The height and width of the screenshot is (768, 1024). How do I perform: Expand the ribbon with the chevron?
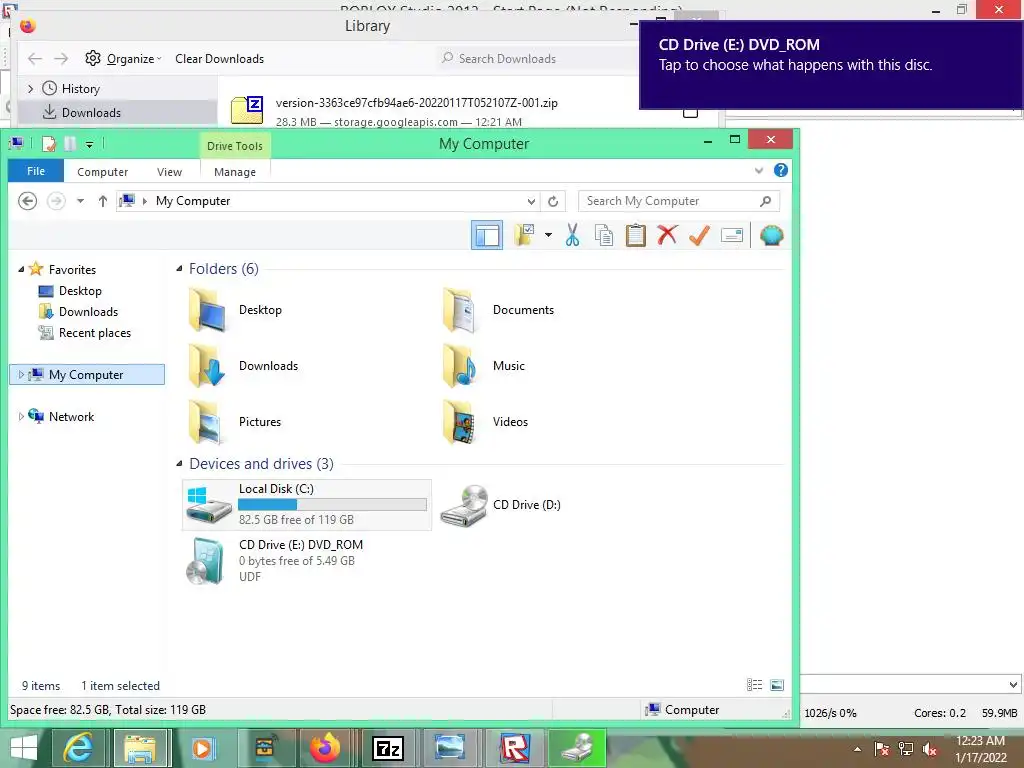[759, 170]
